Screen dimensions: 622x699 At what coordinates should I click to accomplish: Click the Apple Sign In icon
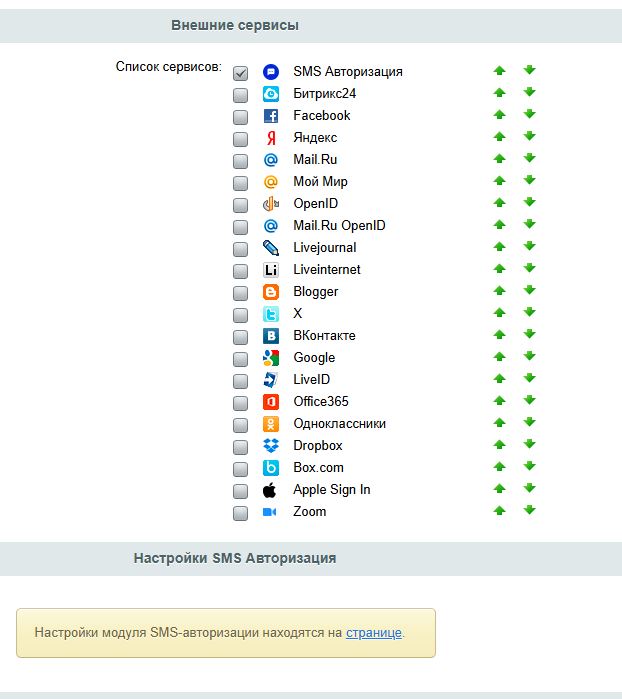(x=270, y=490)
